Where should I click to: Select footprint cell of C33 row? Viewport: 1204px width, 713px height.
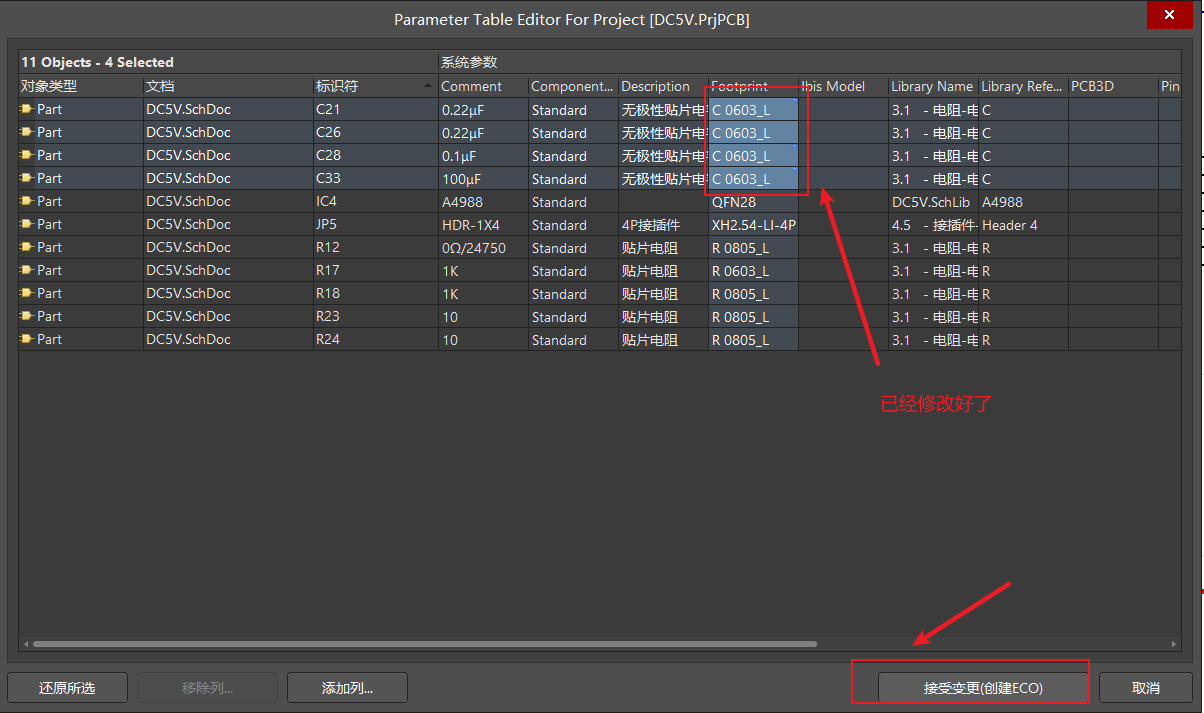tap(753, 179)
